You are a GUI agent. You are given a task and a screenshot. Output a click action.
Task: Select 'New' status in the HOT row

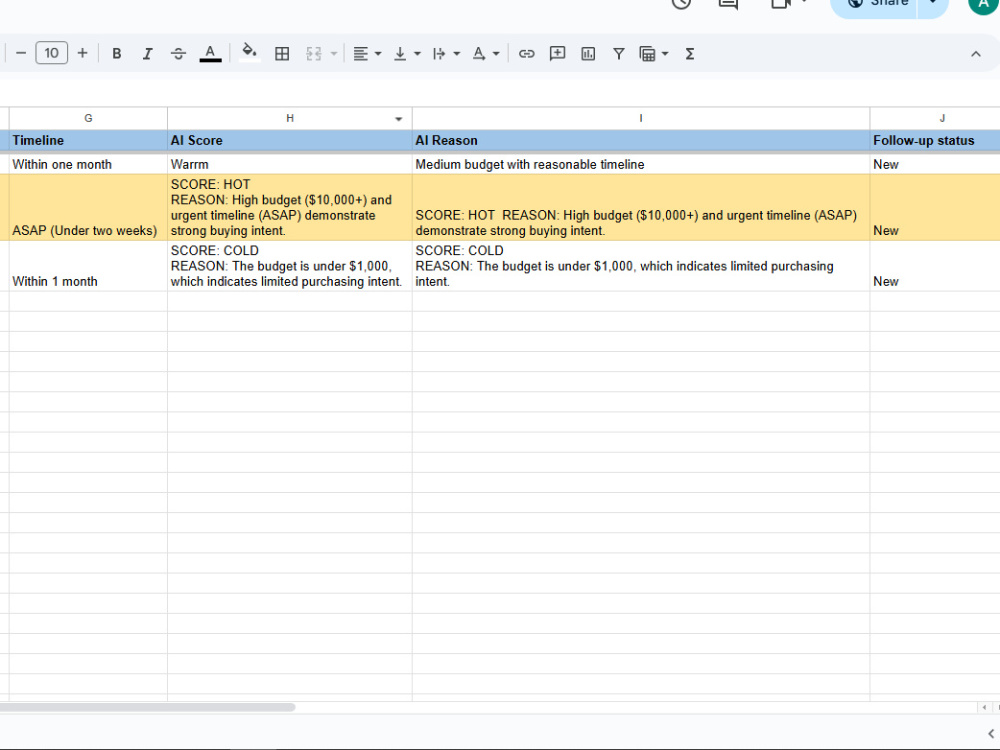coord(935,207)
